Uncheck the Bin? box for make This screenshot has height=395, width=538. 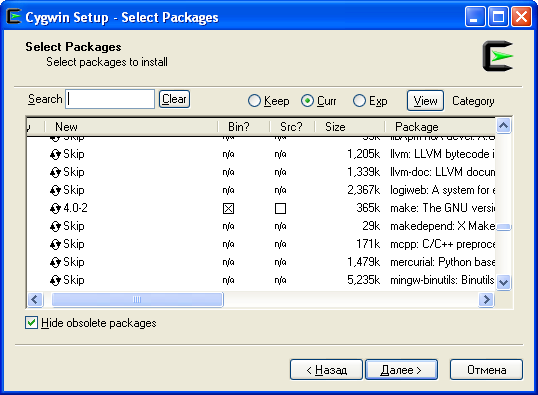click(229, 208)
